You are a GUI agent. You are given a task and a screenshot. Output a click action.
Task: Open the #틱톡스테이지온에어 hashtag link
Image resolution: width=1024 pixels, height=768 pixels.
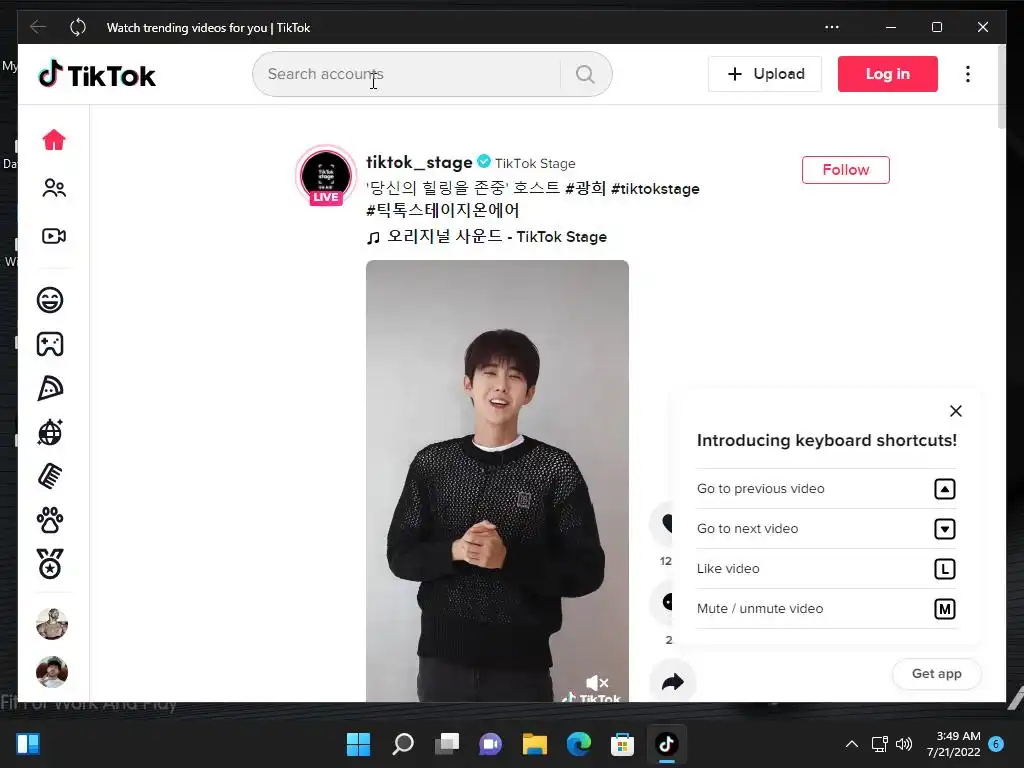[x=443, y=210]
